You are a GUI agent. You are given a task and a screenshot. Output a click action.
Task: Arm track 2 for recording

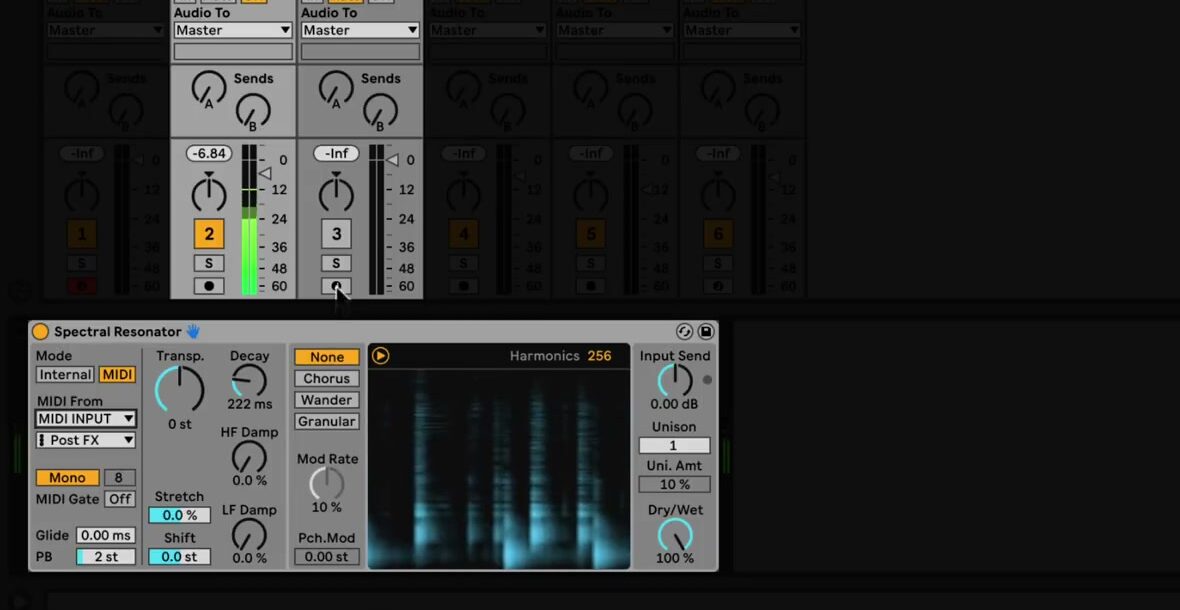(208, 286)
